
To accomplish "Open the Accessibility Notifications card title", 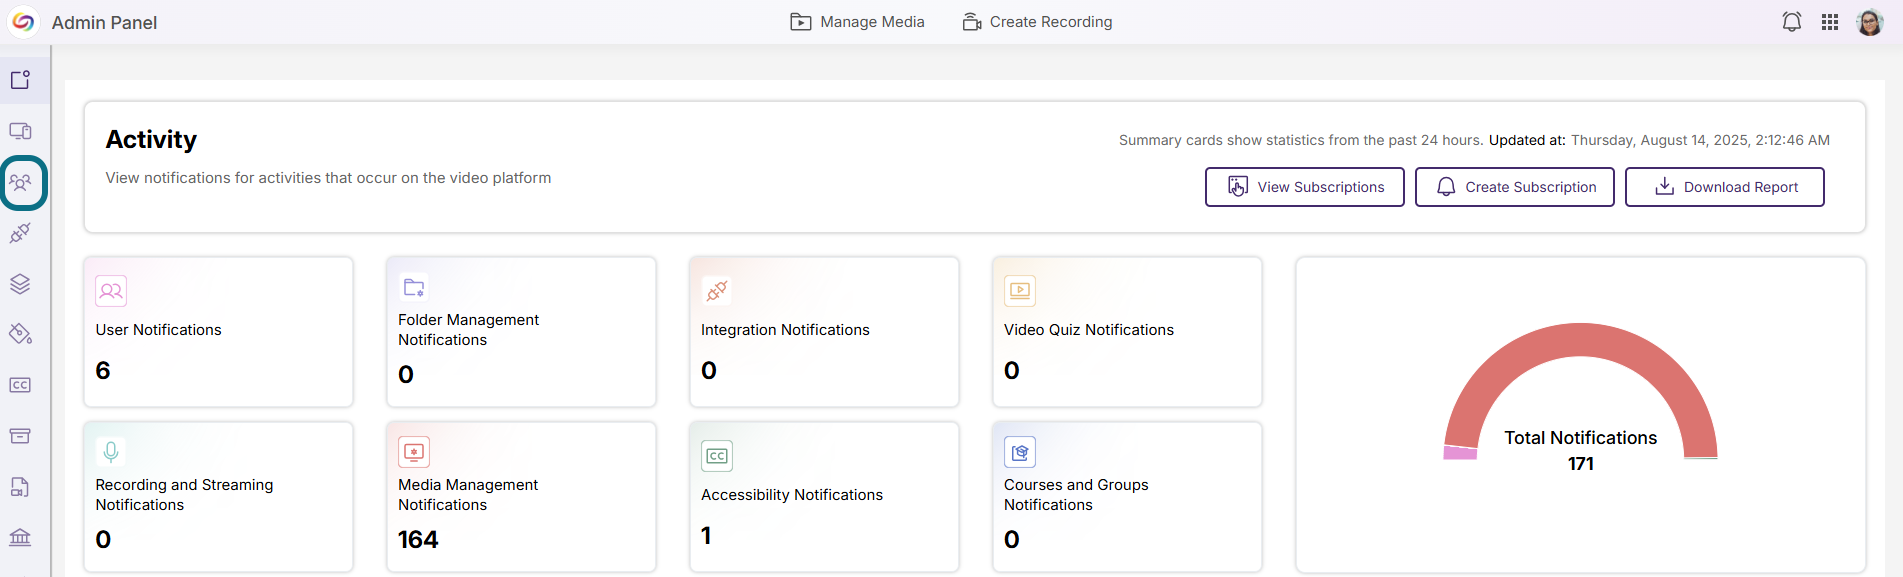I will click(x=792, y=495).
